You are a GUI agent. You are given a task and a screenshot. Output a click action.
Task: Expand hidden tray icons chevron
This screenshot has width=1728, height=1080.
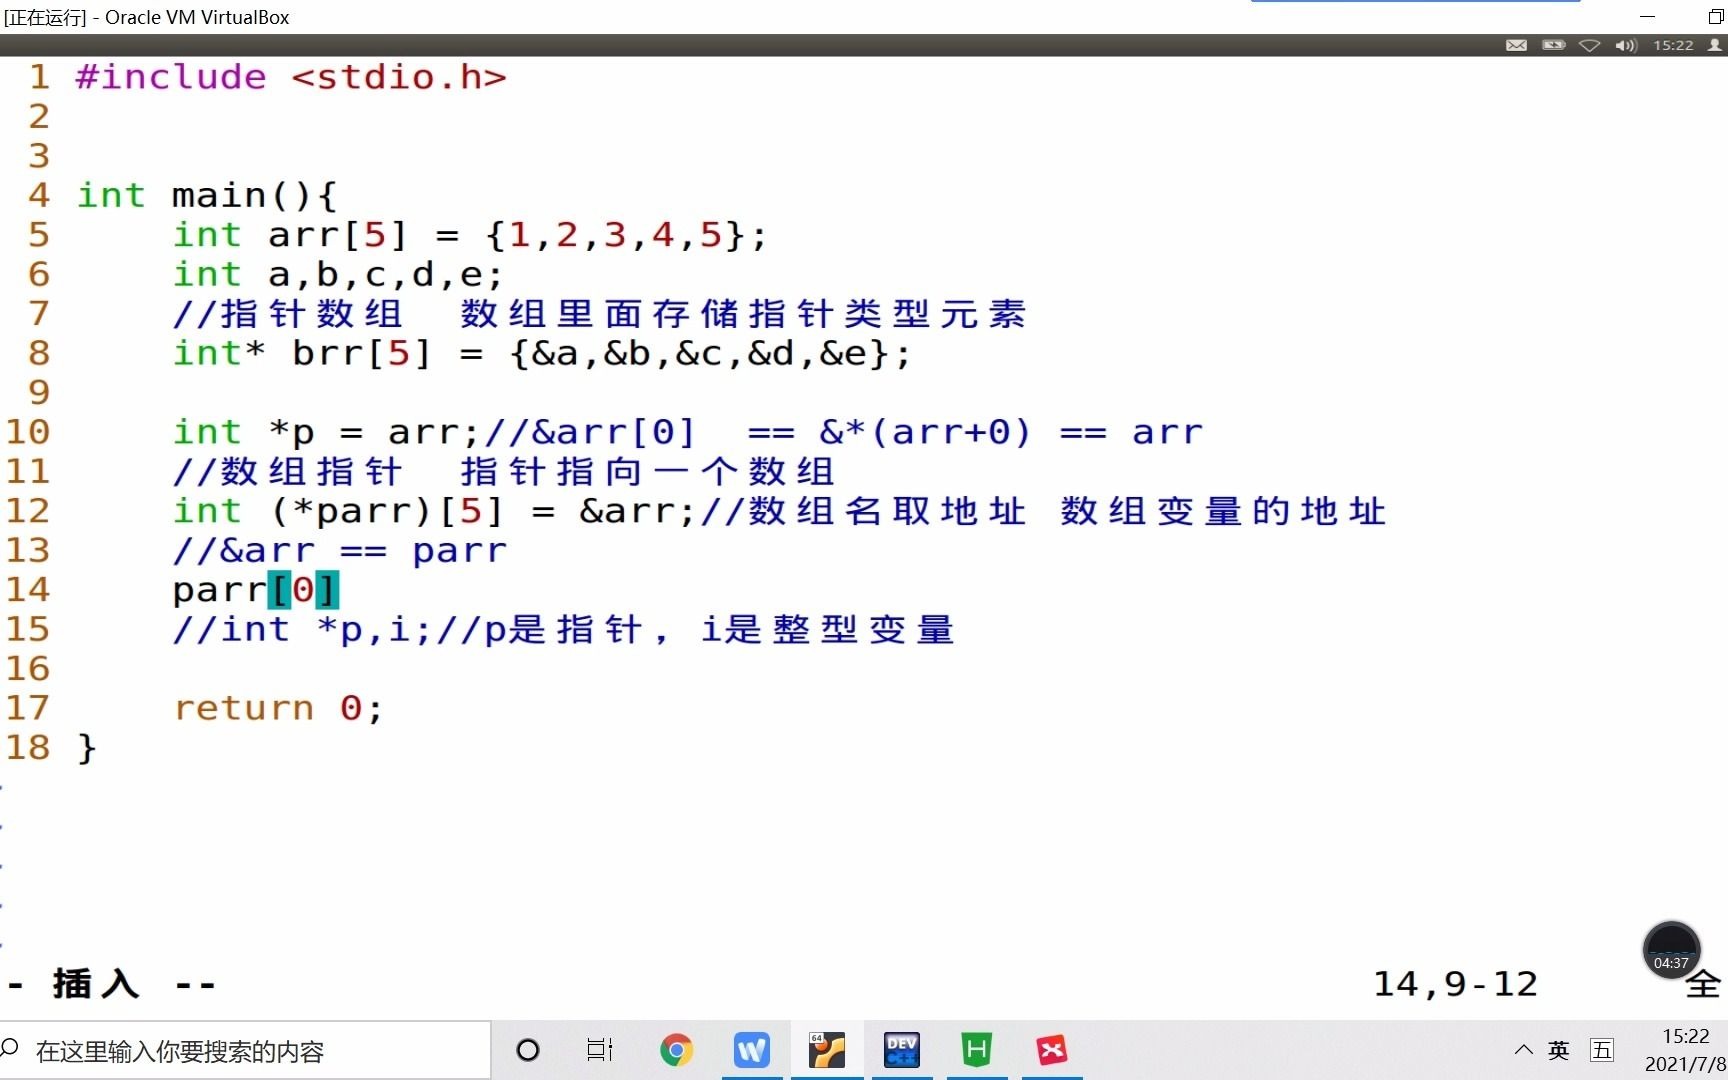[x=1523, y=1050]
